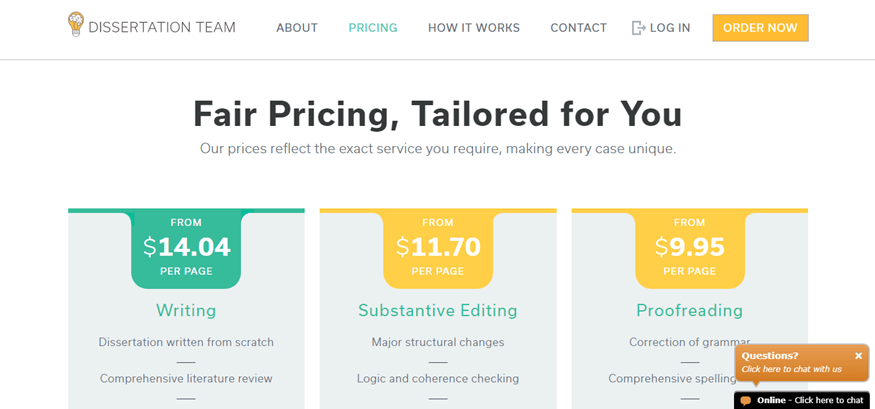Select the $11.70 per page badge

coord(438,247)
